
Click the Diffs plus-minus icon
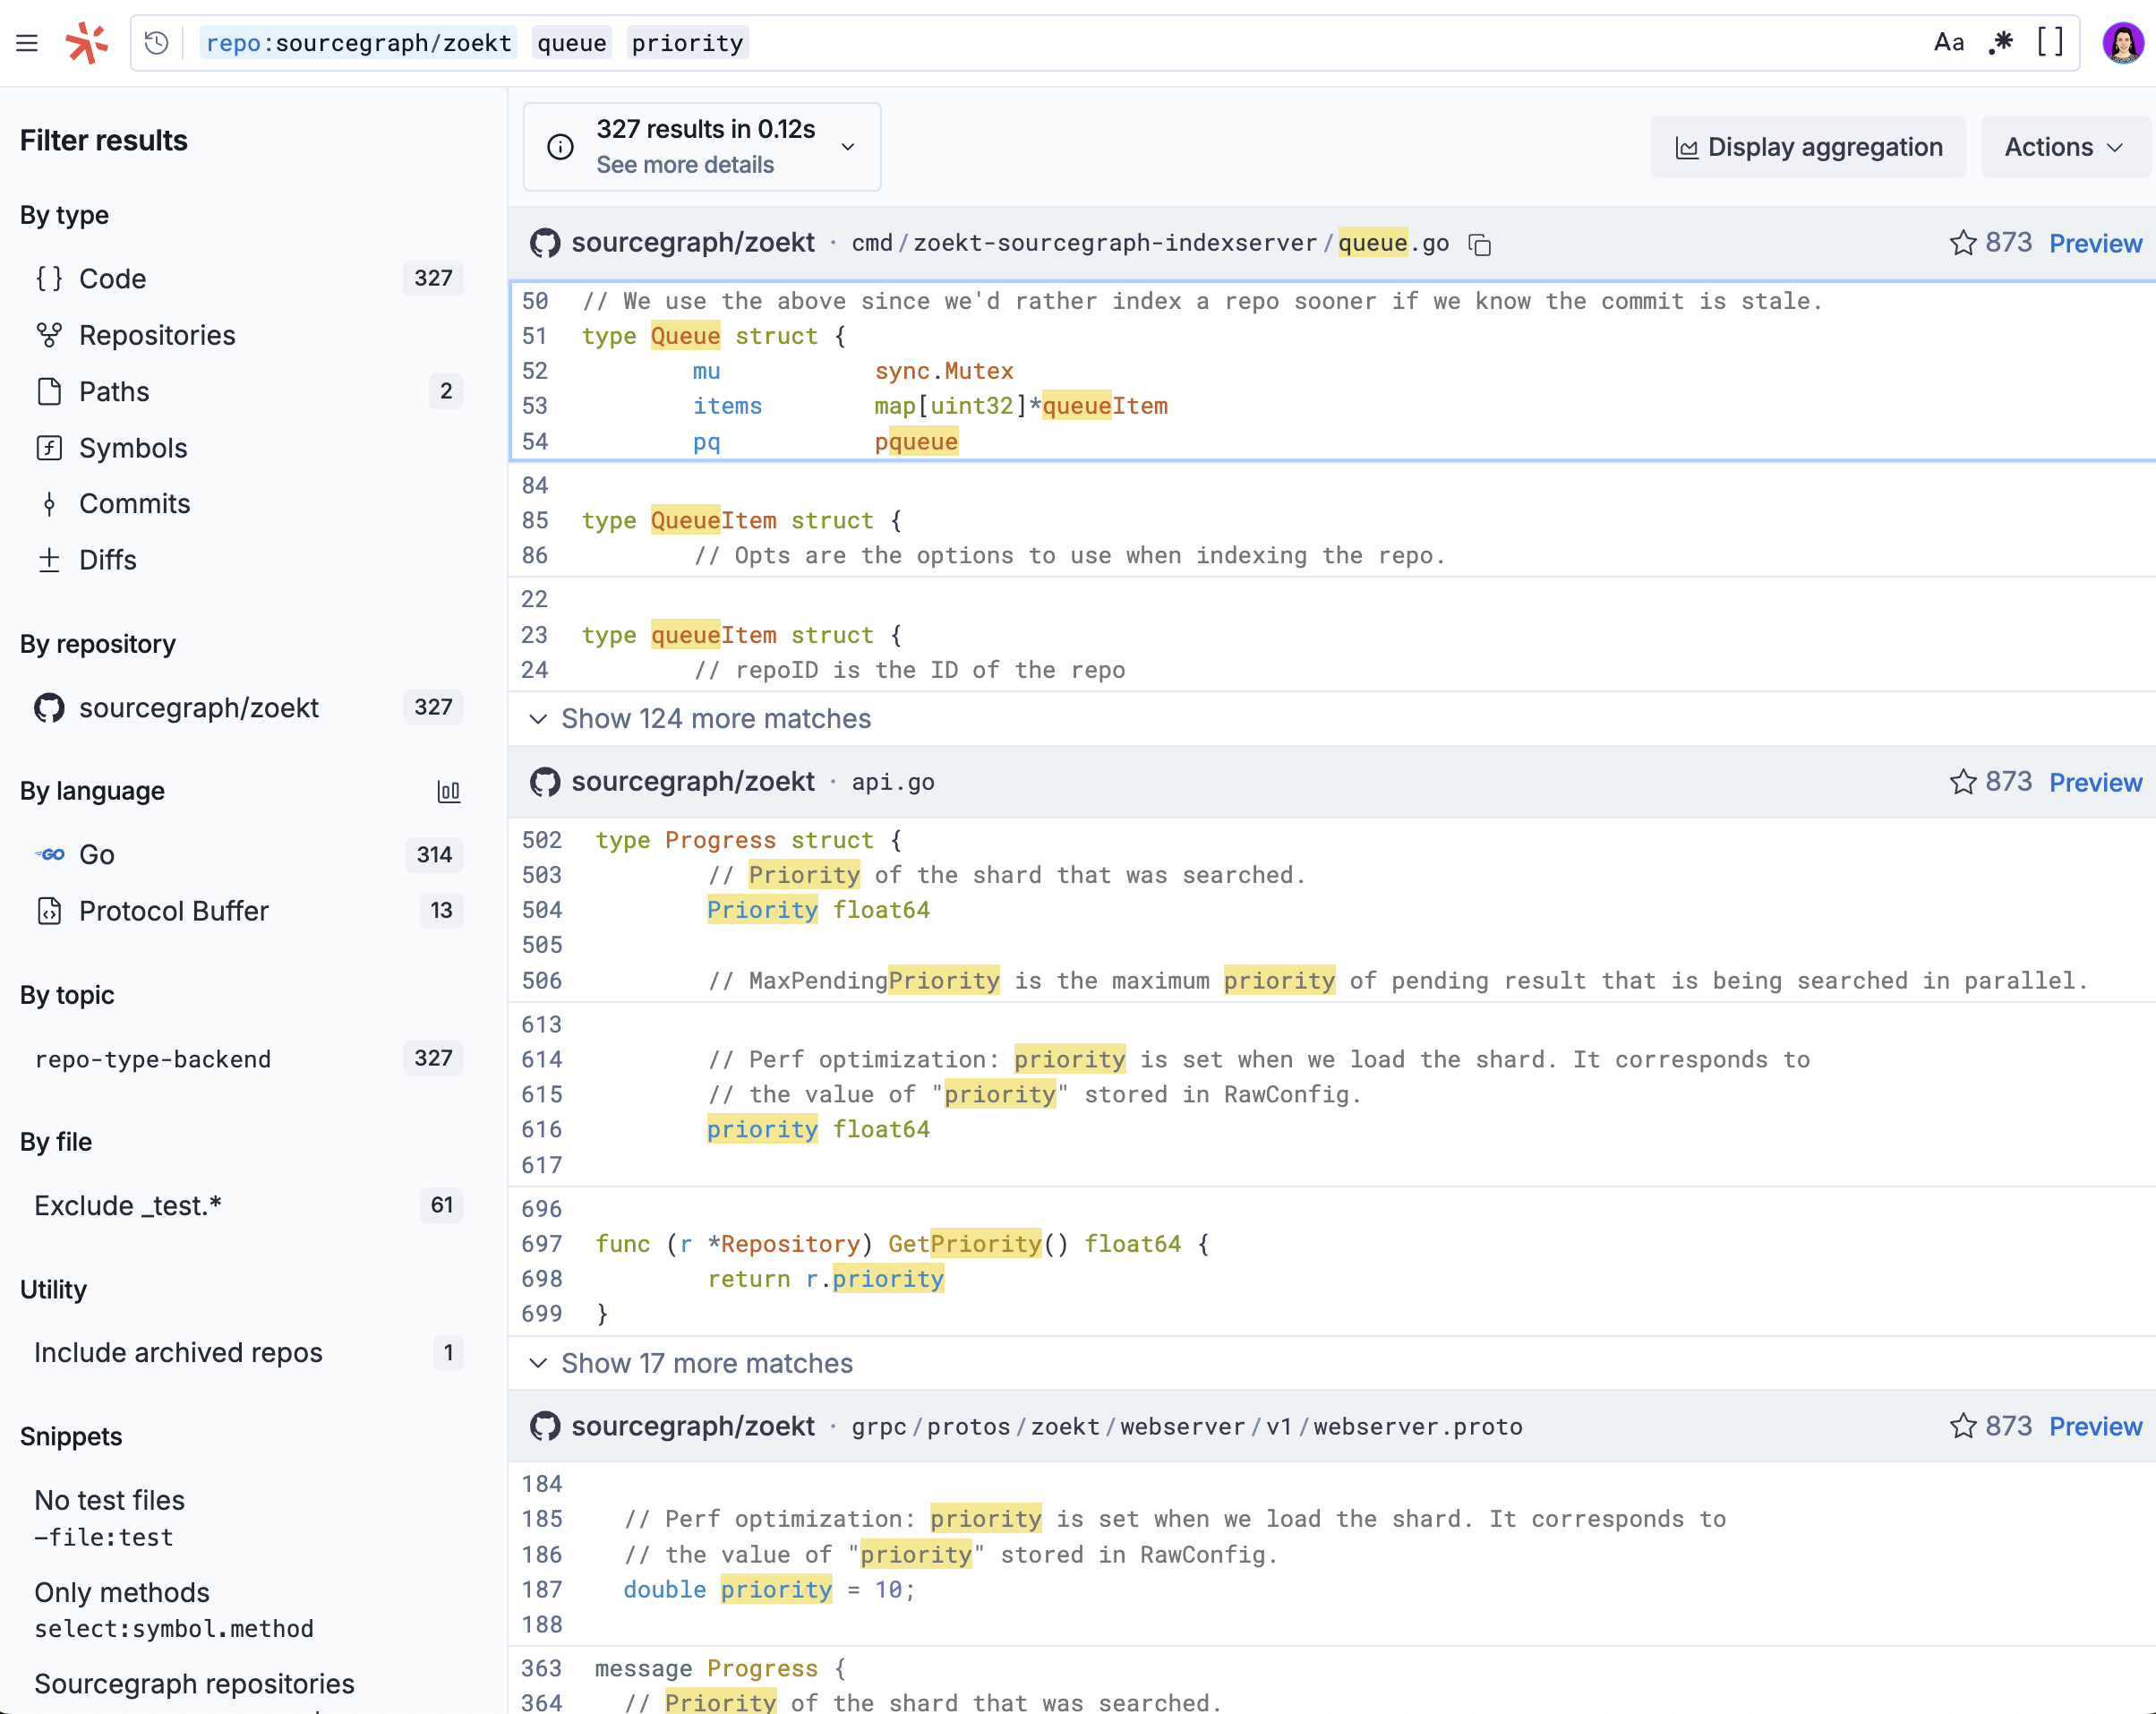pyautogui.click(x=49, y=560)
